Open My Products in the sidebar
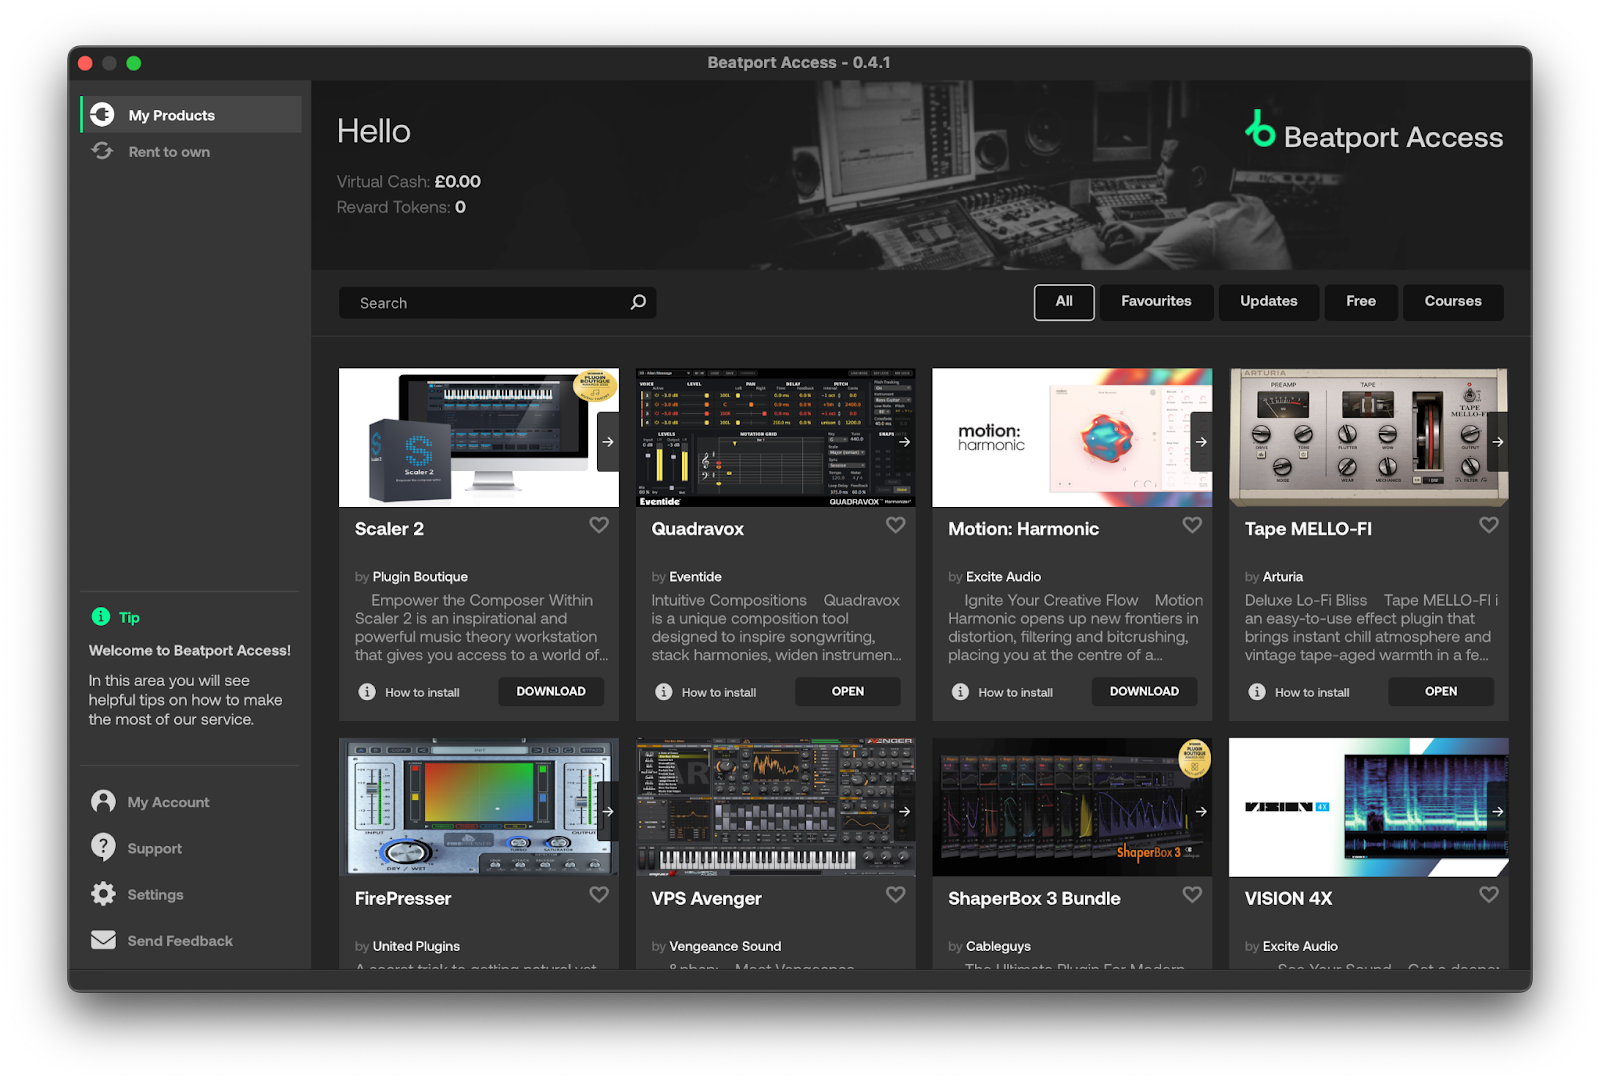 coord(191,115)
